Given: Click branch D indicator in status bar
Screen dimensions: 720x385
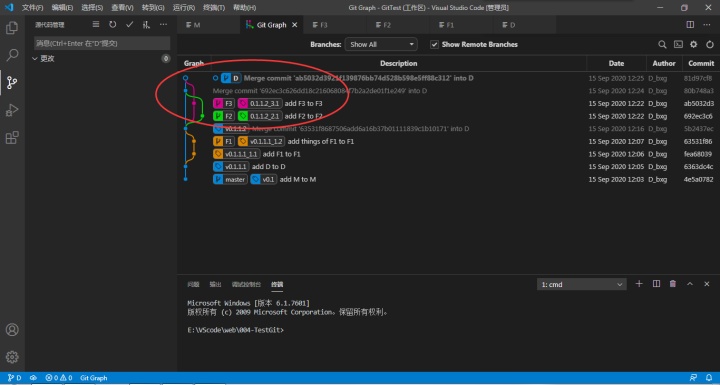Looking at the screenshot, I should [15, 378].
